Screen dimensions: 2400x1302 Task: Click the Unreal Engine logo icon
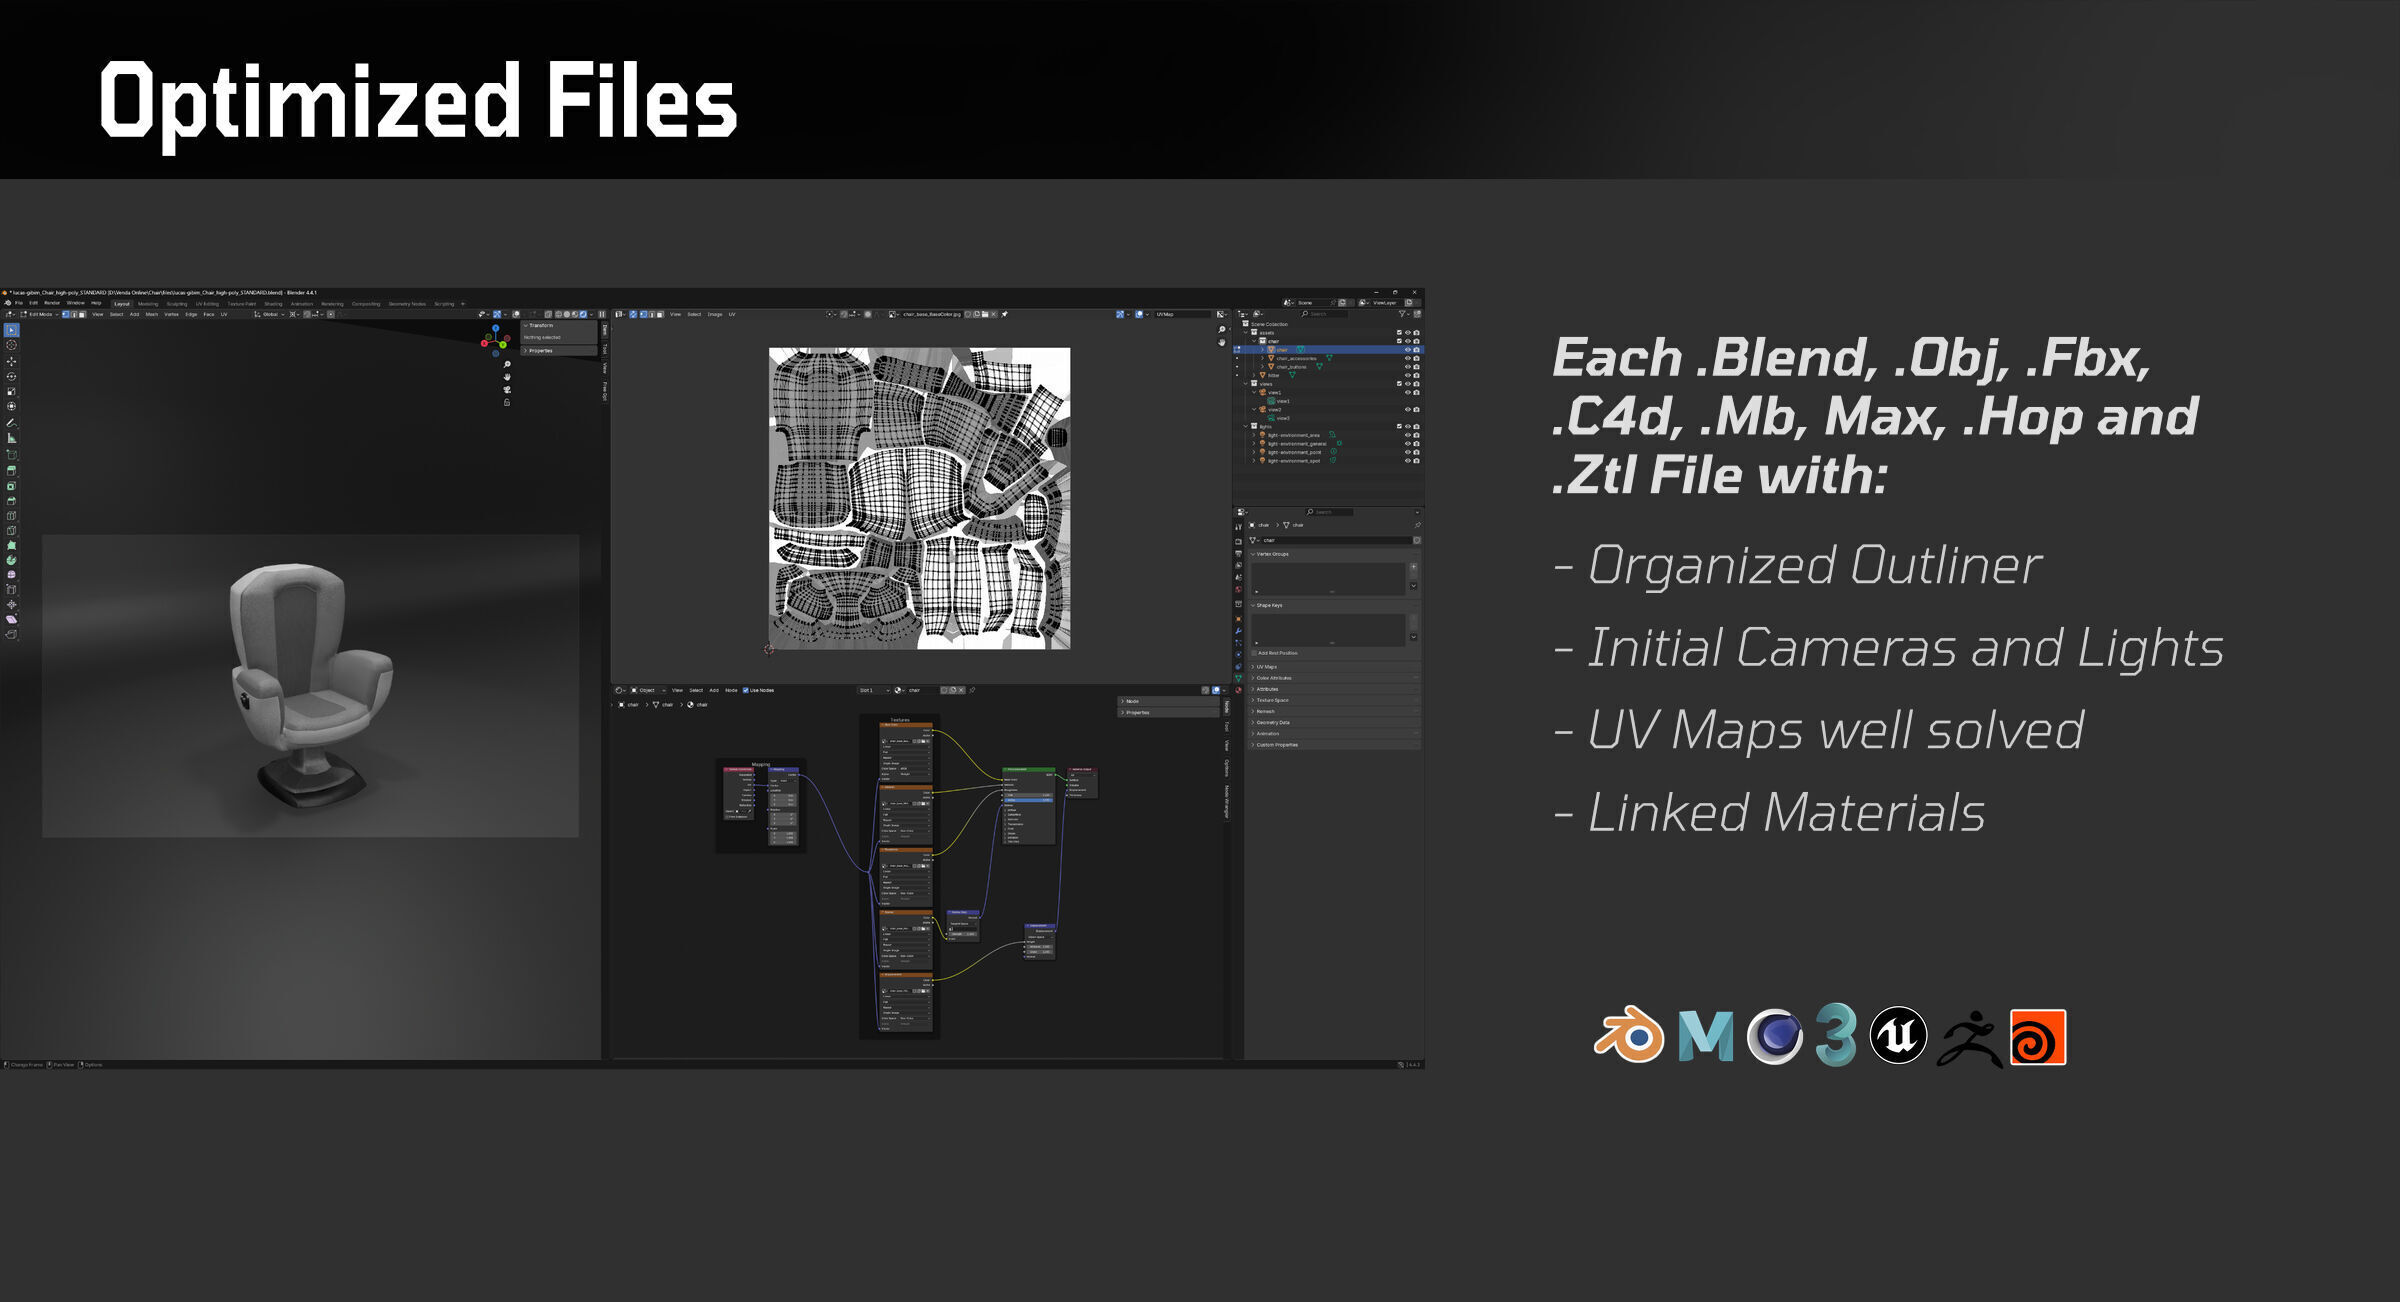pos(1897,1035)
